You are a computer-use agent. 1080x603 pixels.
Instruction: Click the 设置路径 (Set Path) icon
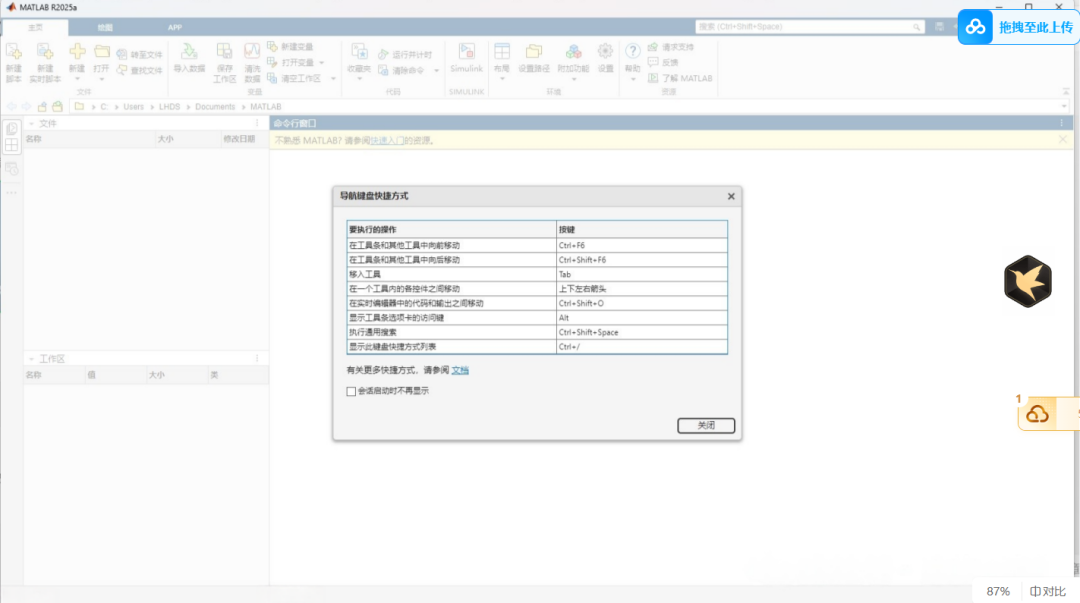534,52
